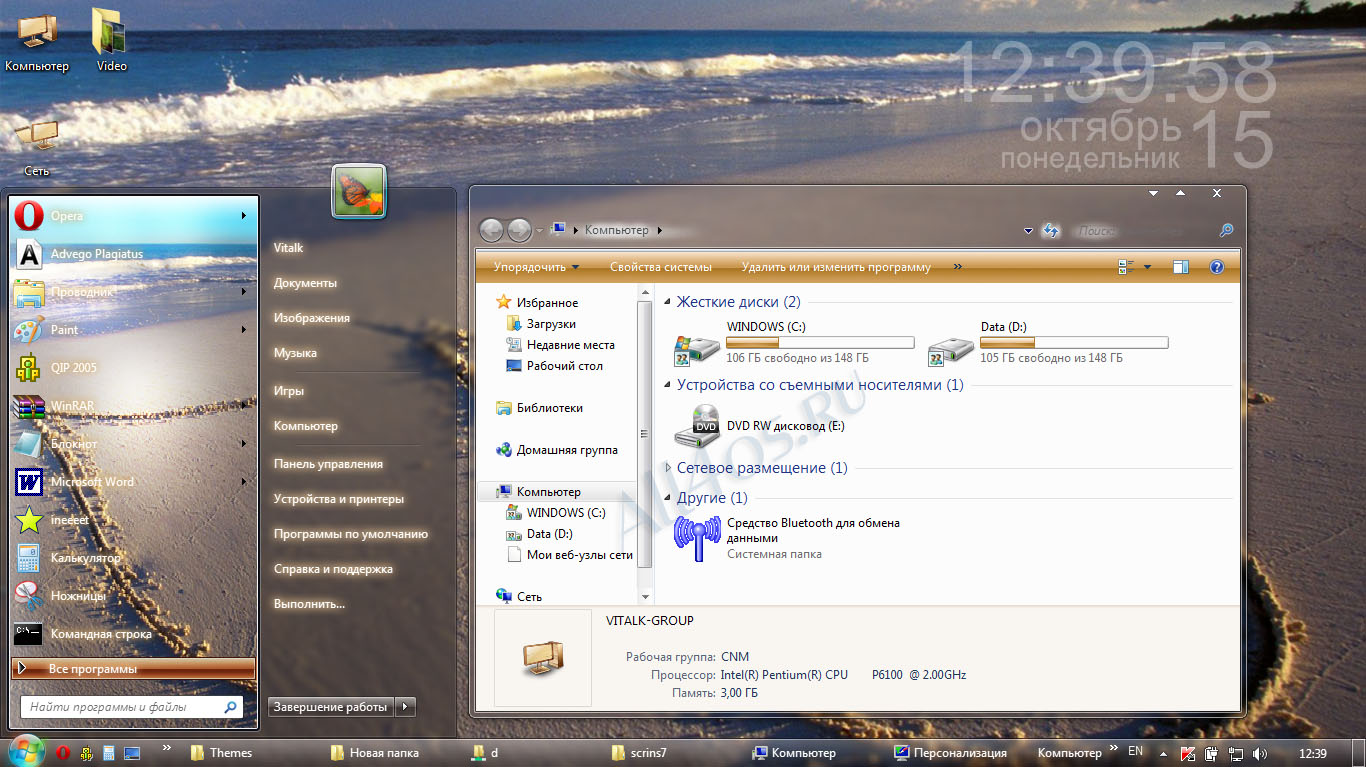Open Справка и поддержка from Start menu
The height and width of the screenshot is (767, 1366).
333,569
